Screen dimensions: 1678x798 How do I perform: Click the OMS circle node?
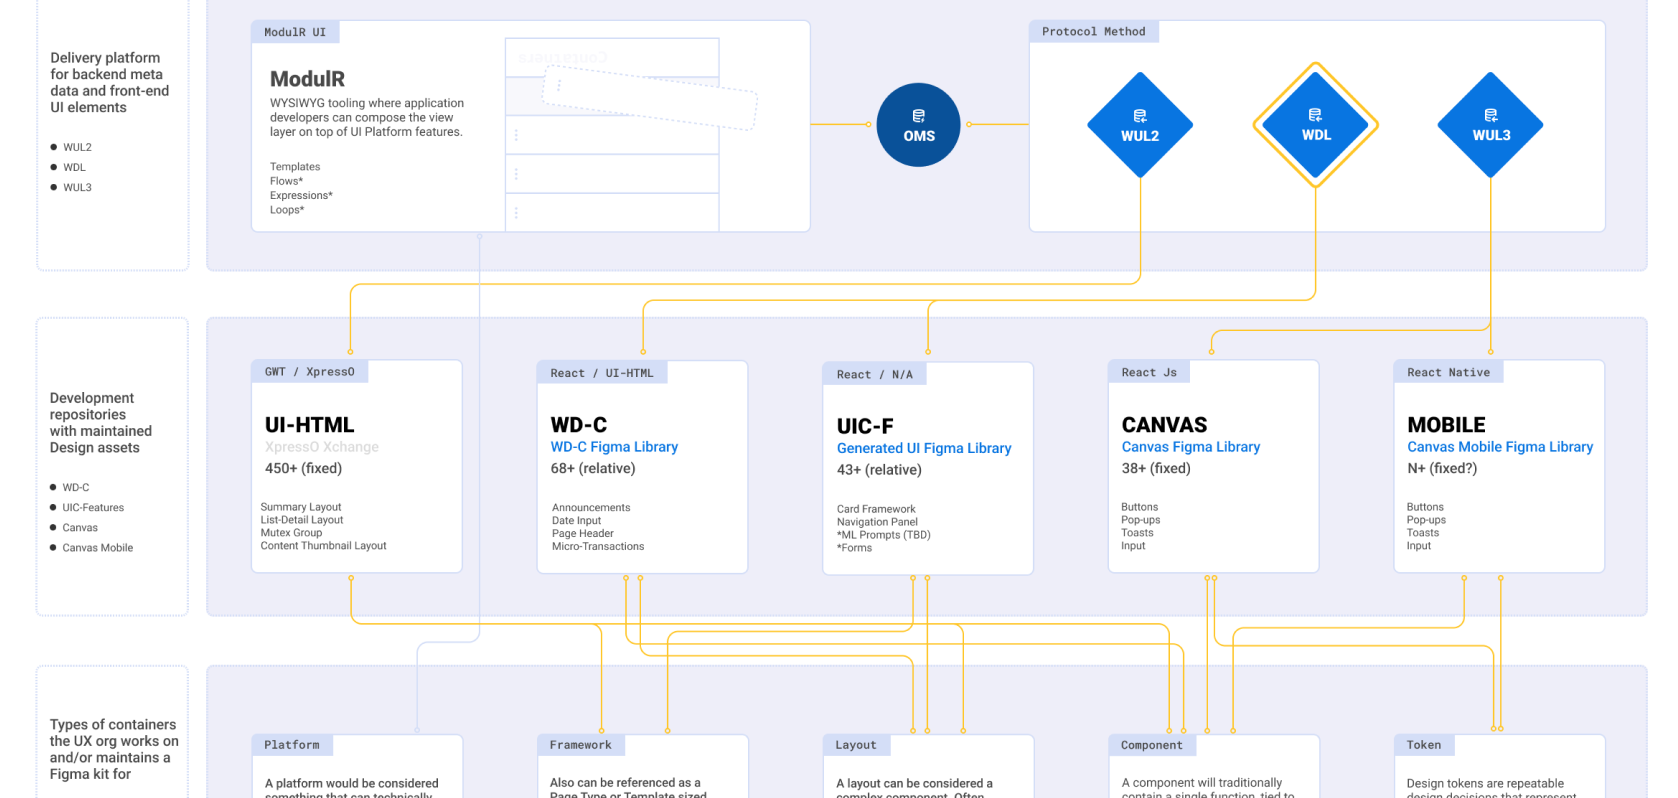pos(918,125)
